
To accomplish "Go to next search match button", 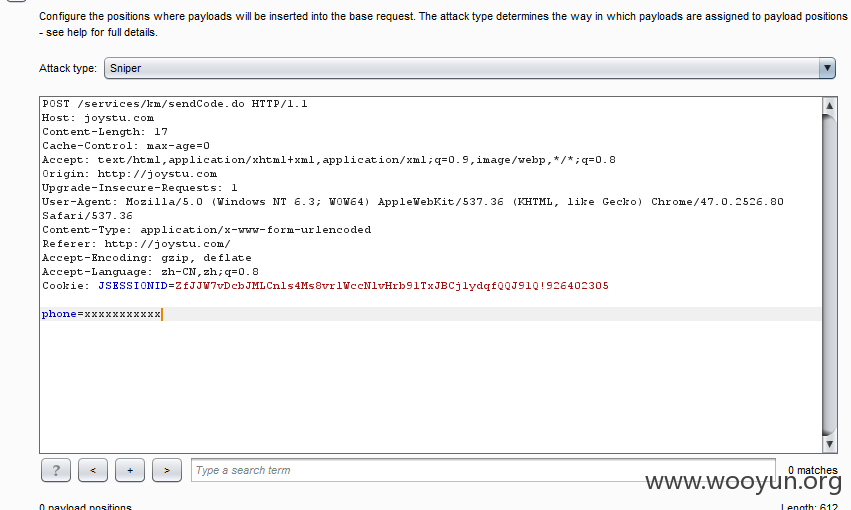I will [x=167, y=470].
